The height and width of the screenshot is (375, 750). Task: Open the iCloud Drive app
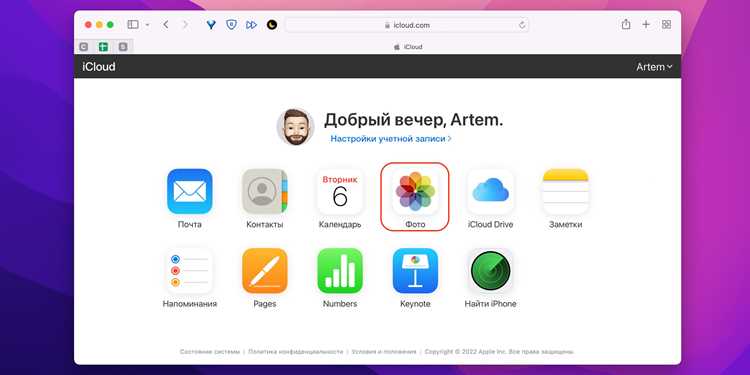[490, 191]
